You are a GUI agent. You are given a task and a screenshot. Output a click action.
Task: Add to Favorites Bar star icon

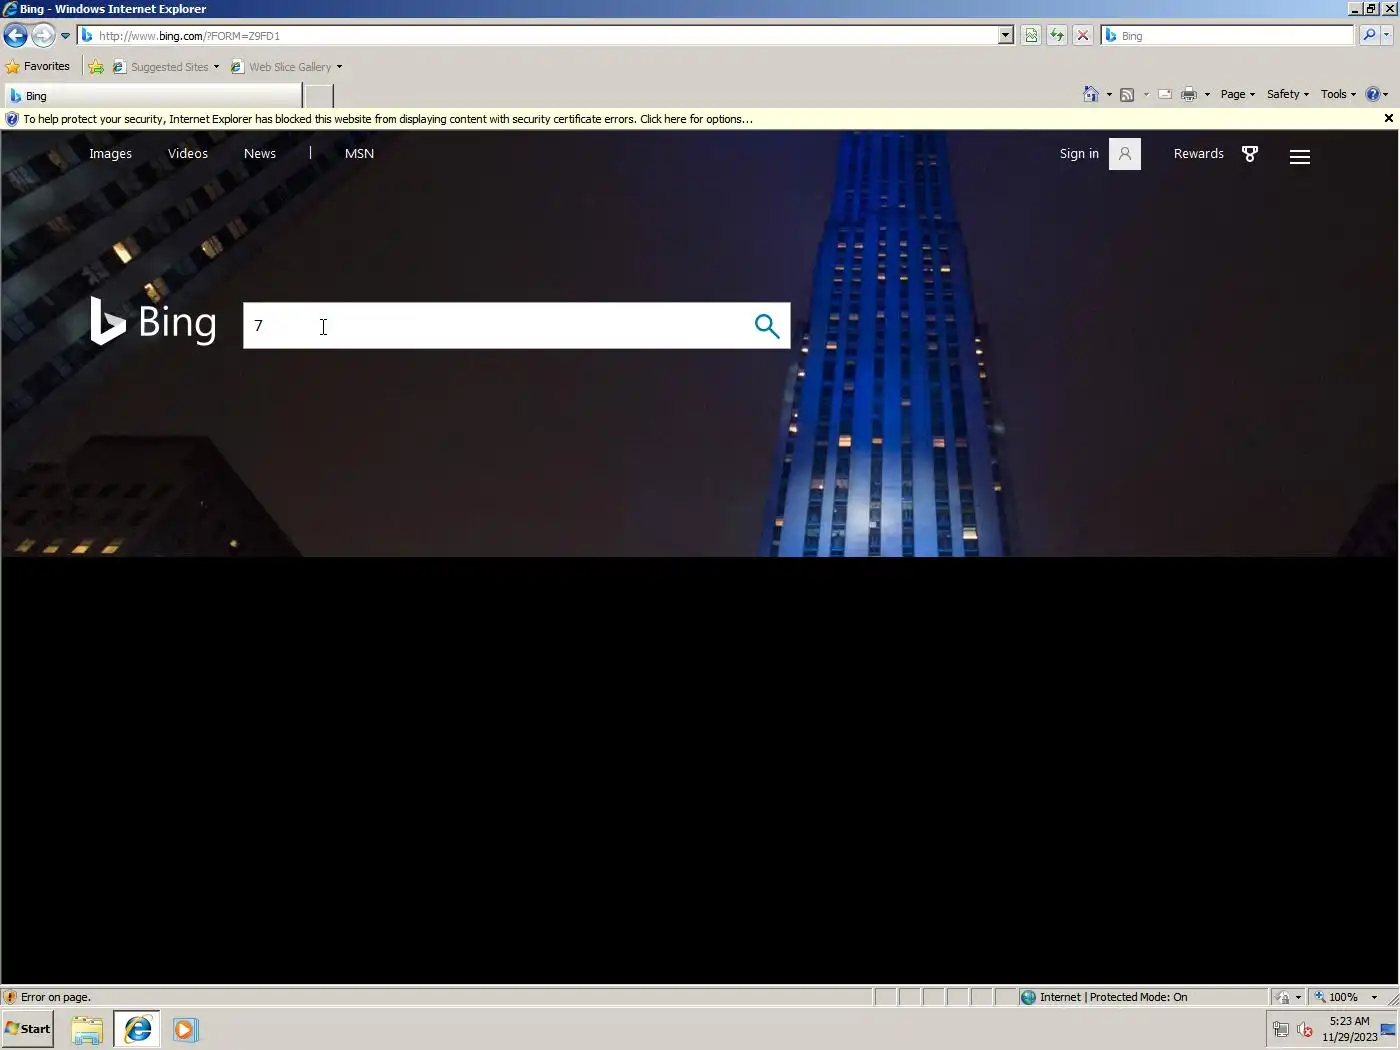[x=96, y=67]
